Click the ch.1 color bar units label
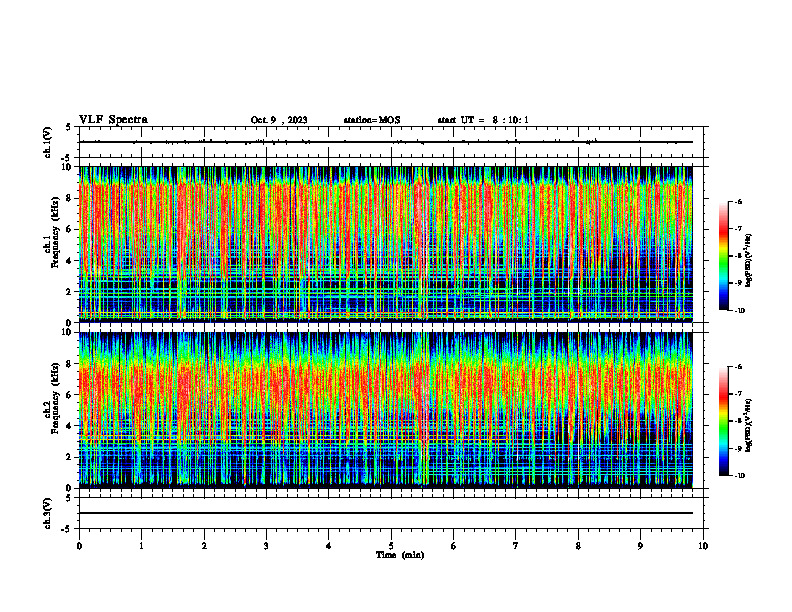 click(x=749, y=261)
